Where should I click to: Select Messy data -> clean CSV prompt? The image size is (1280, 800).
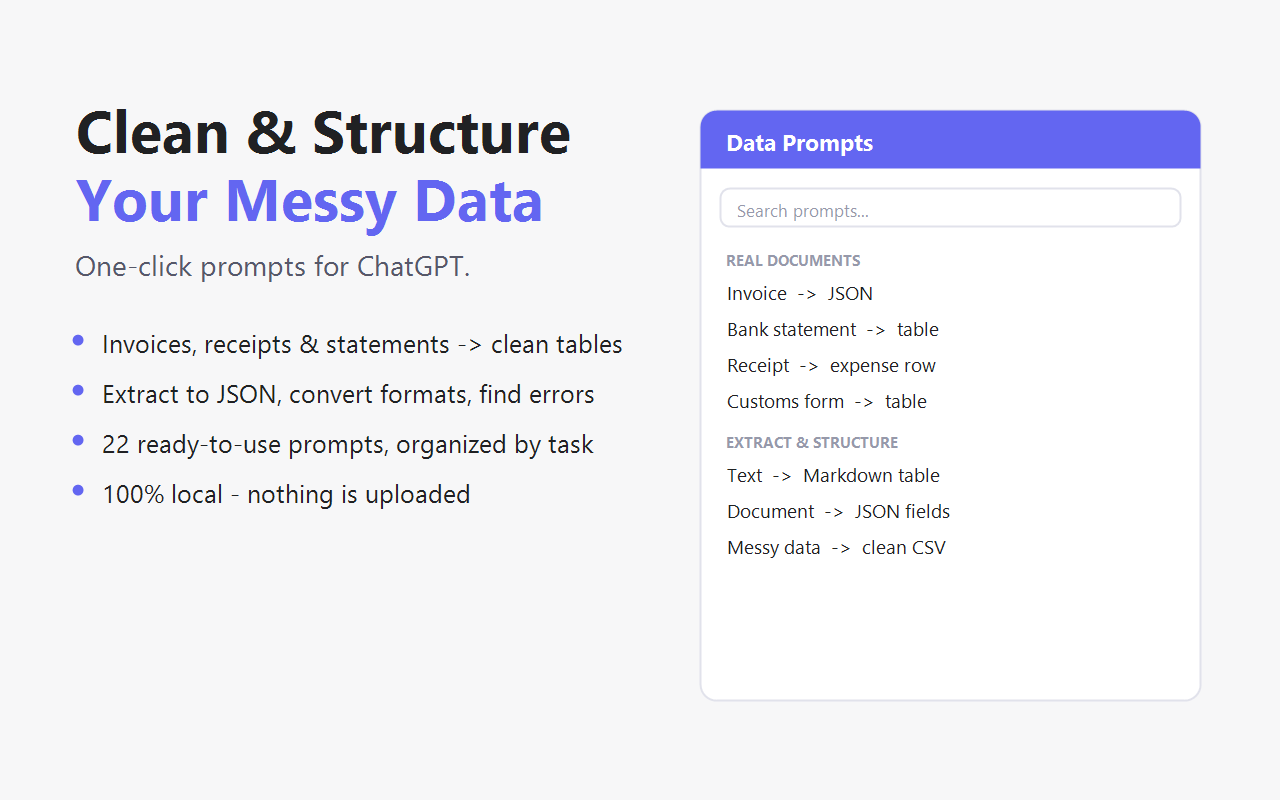(836, 547)
